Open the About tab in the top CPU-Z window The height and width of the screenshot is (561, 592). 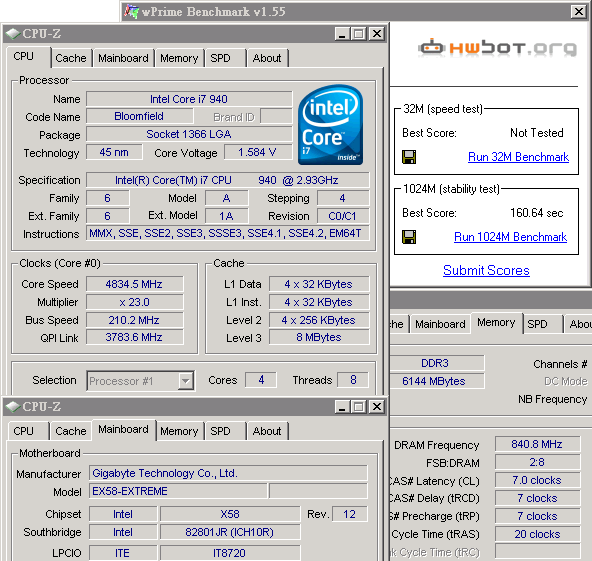pos(267,58)
